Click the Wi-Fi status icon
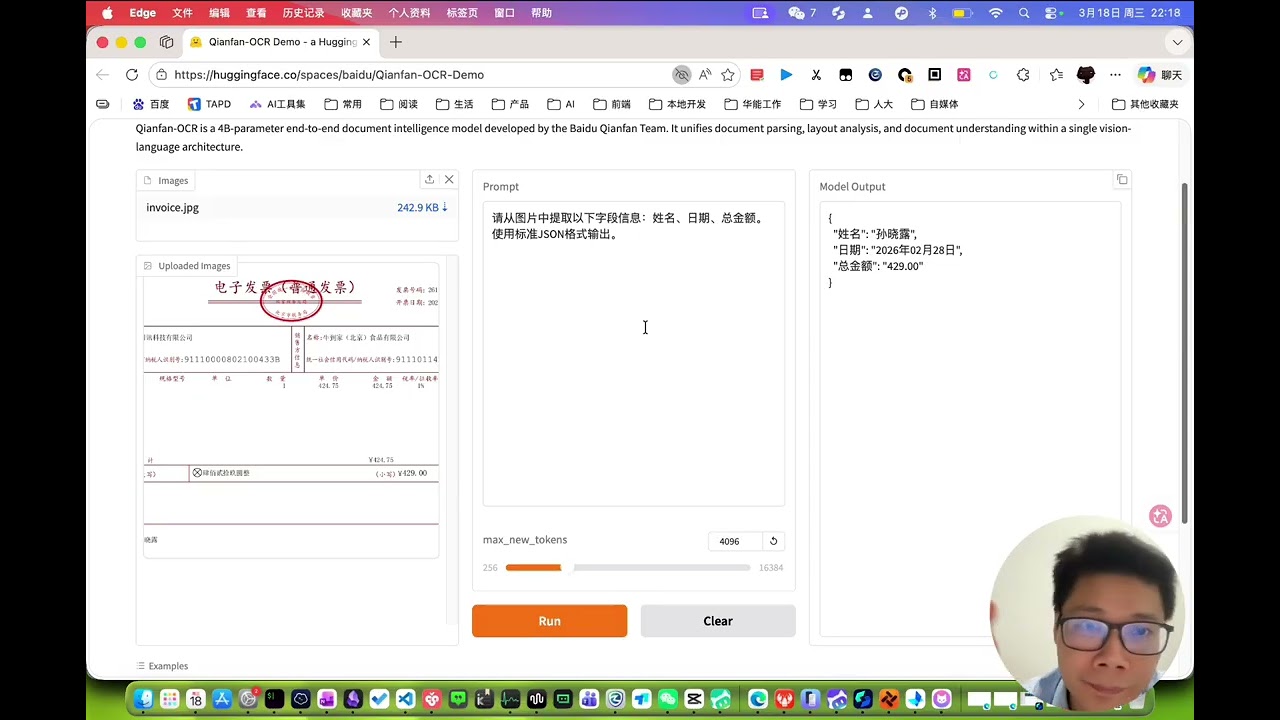Screen dimensions: 1280x720 (x=995, y=13)
